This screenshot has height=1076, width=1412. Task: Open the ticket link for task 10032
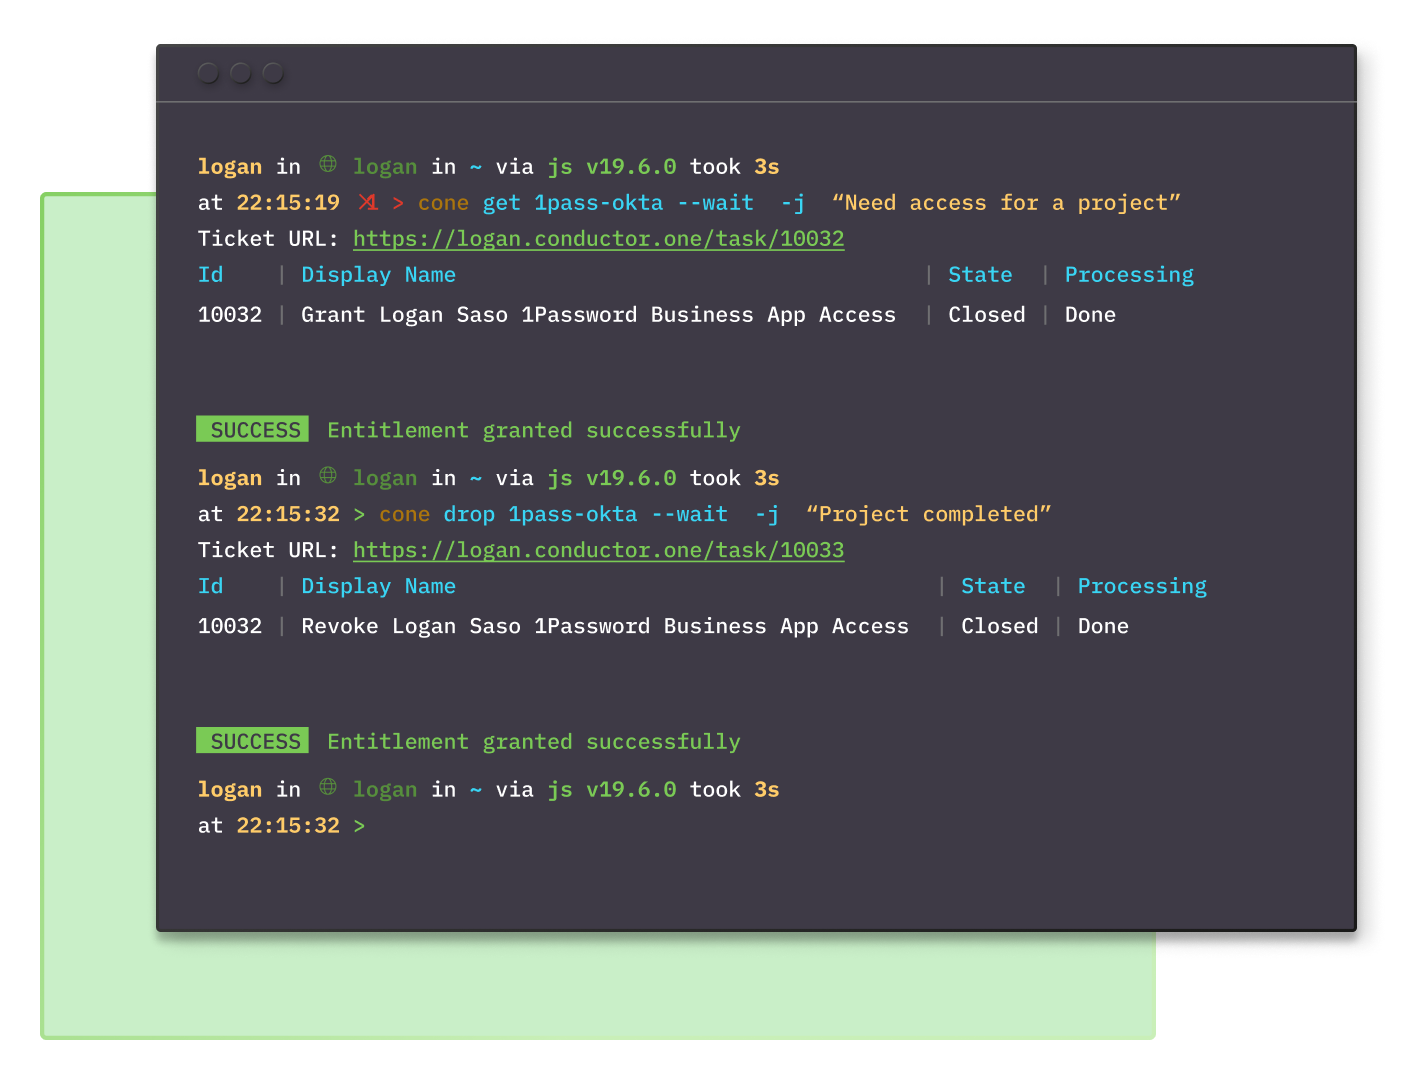pos(598,238)
